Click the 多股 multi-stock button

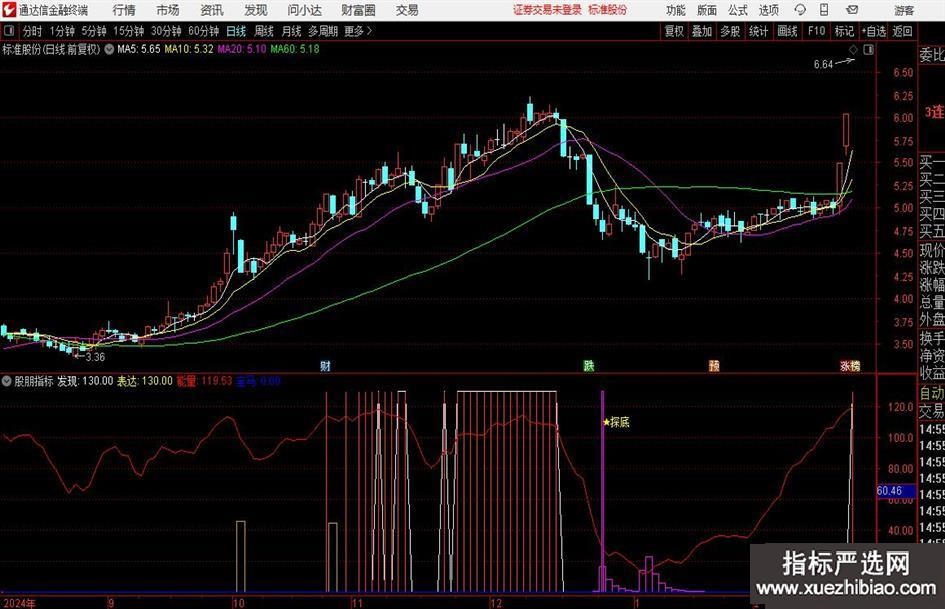[730, 31]
